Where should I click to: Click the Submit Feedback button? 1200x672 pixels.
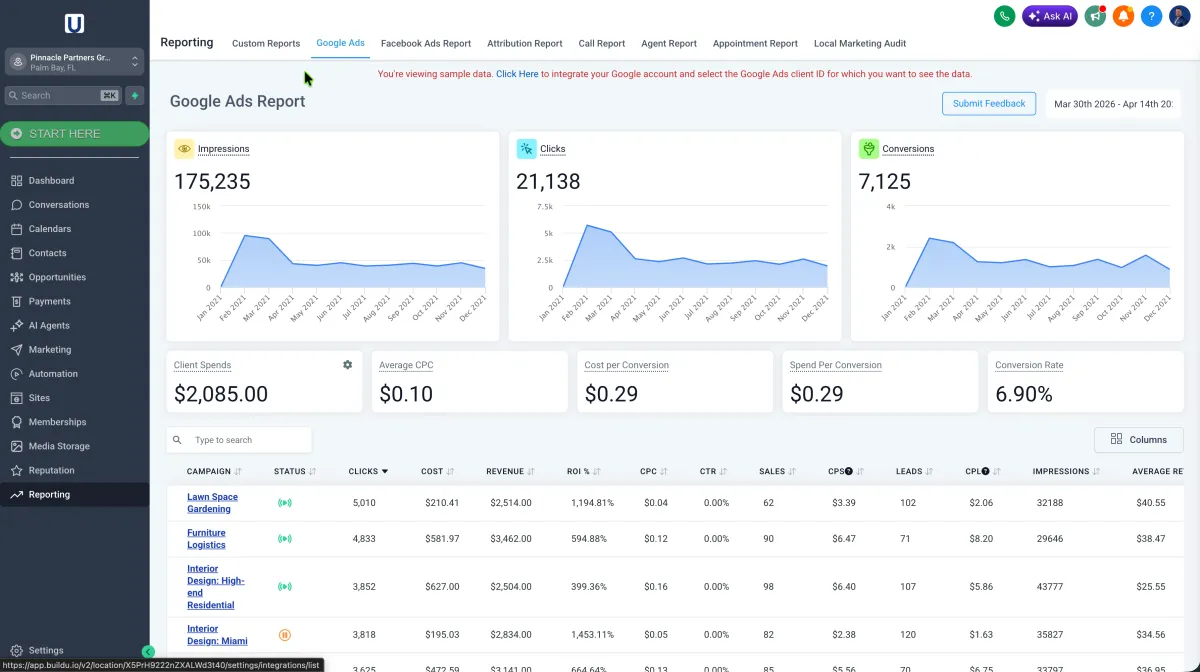(988, 104)
